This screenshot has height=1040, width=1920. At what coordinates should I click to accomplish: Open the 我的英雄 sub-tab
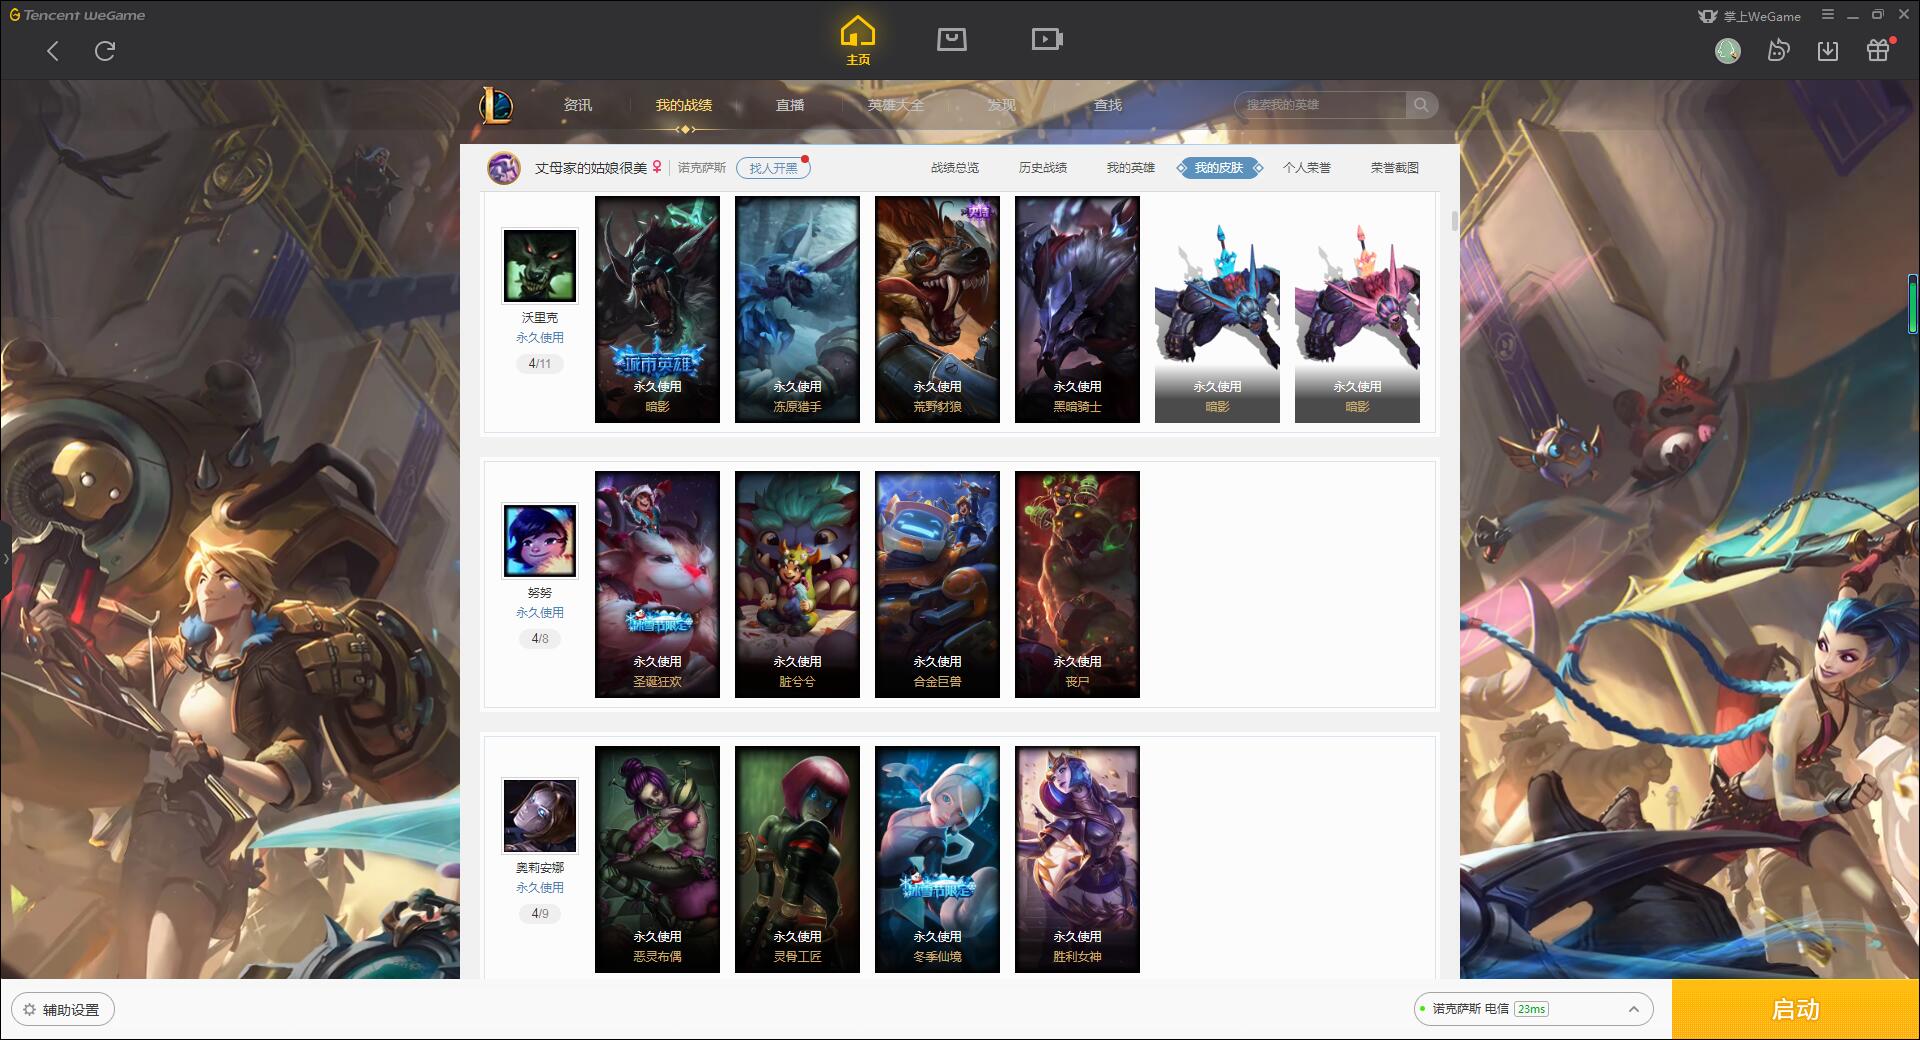[x=1131, y=168]
